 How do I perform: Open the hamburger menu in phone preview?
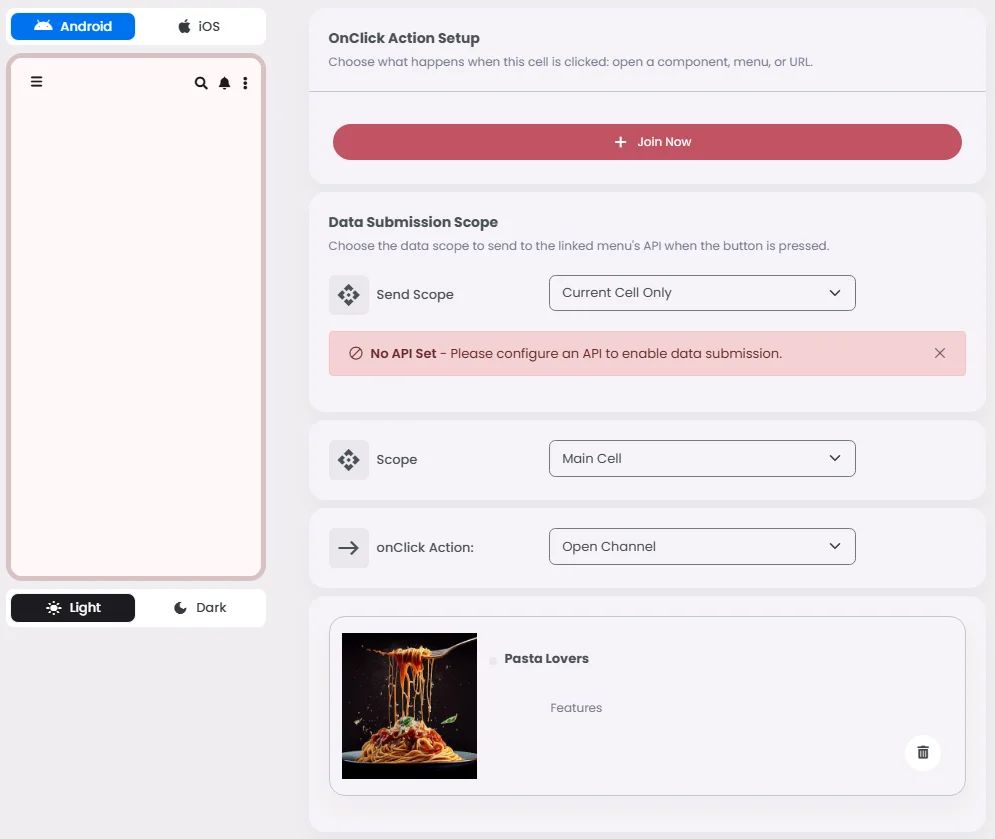(37, 82)
